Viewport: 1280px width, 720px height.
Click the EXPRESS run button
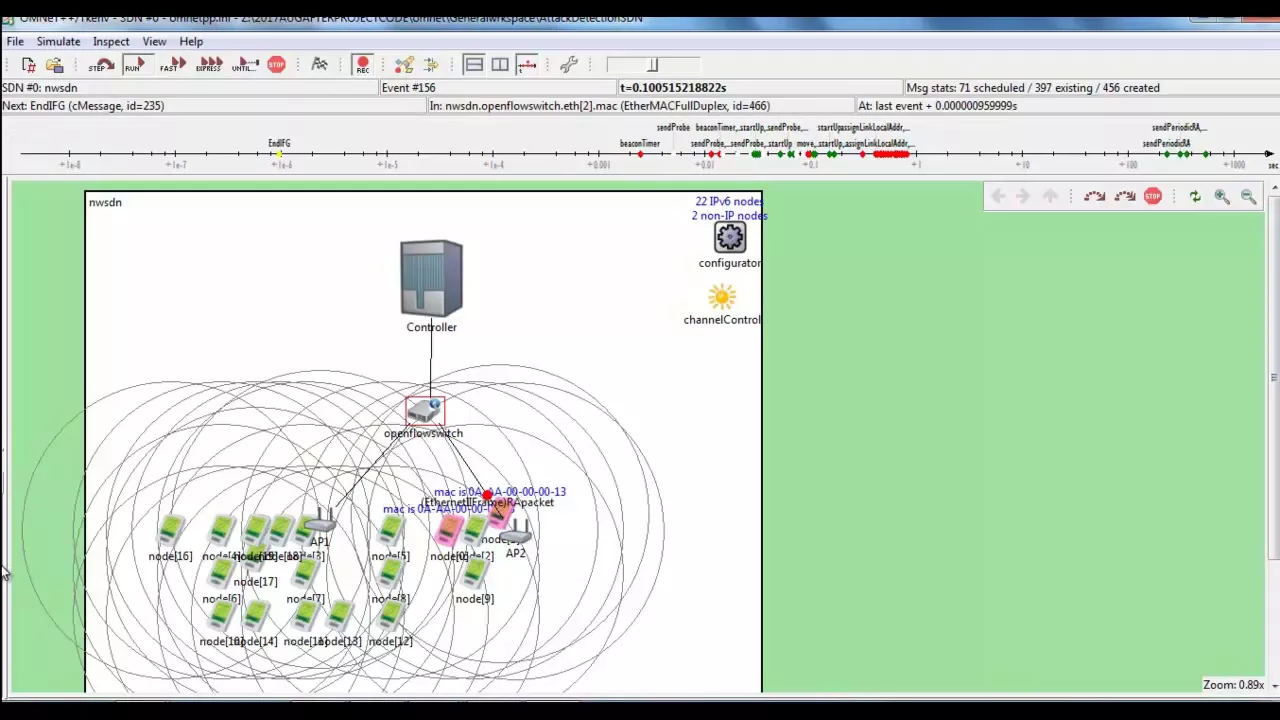tap(209, 65)
